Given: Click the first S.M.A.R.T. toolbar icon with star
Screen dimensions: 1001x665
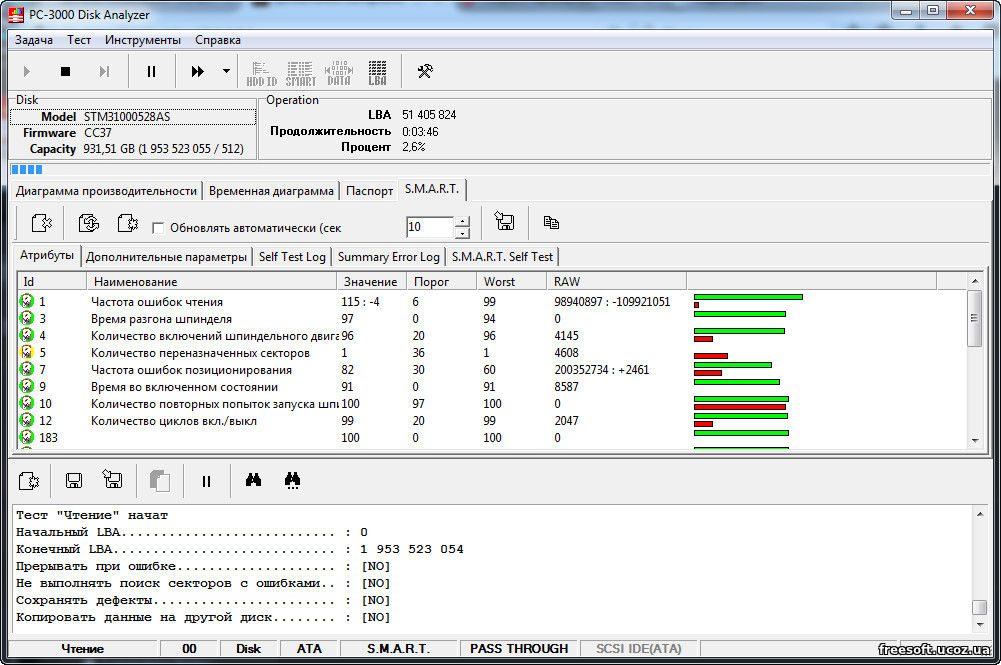Looking at the screenshot, I should click(41, 223).
